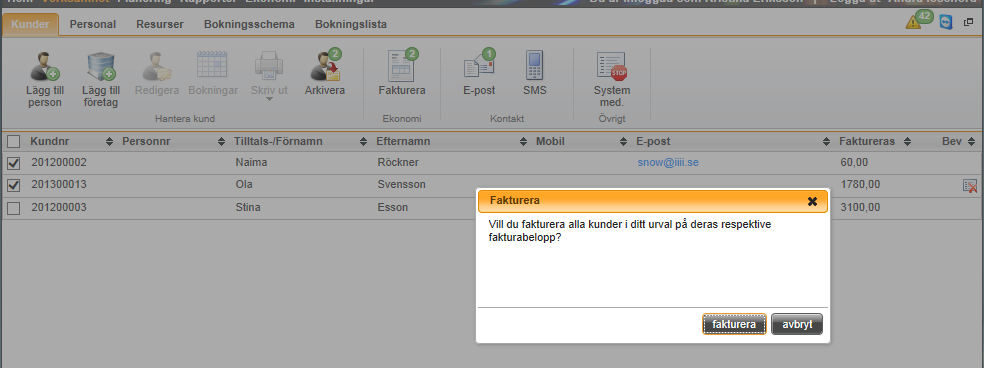This screenshot has height=368, width=984.
Task: Launch the TeamViewer remote support icon
Action: click(946, 23)
